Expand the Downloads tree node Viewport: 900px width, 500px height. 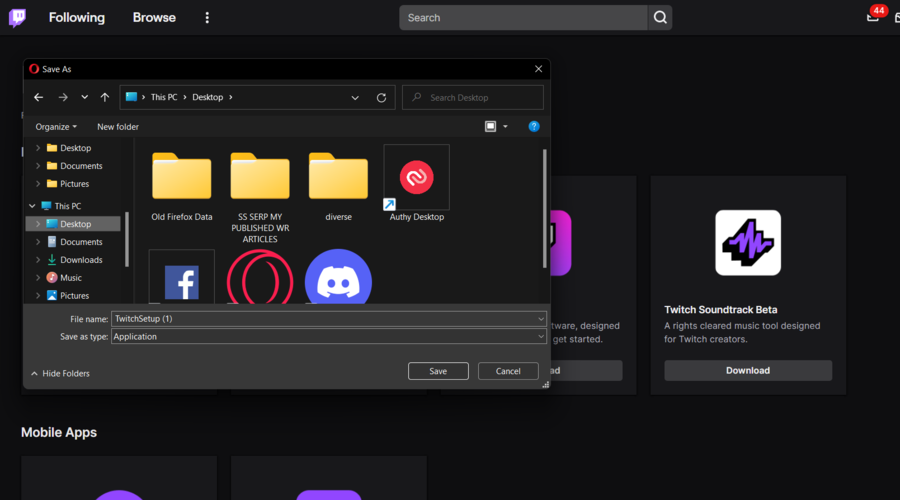38,259
